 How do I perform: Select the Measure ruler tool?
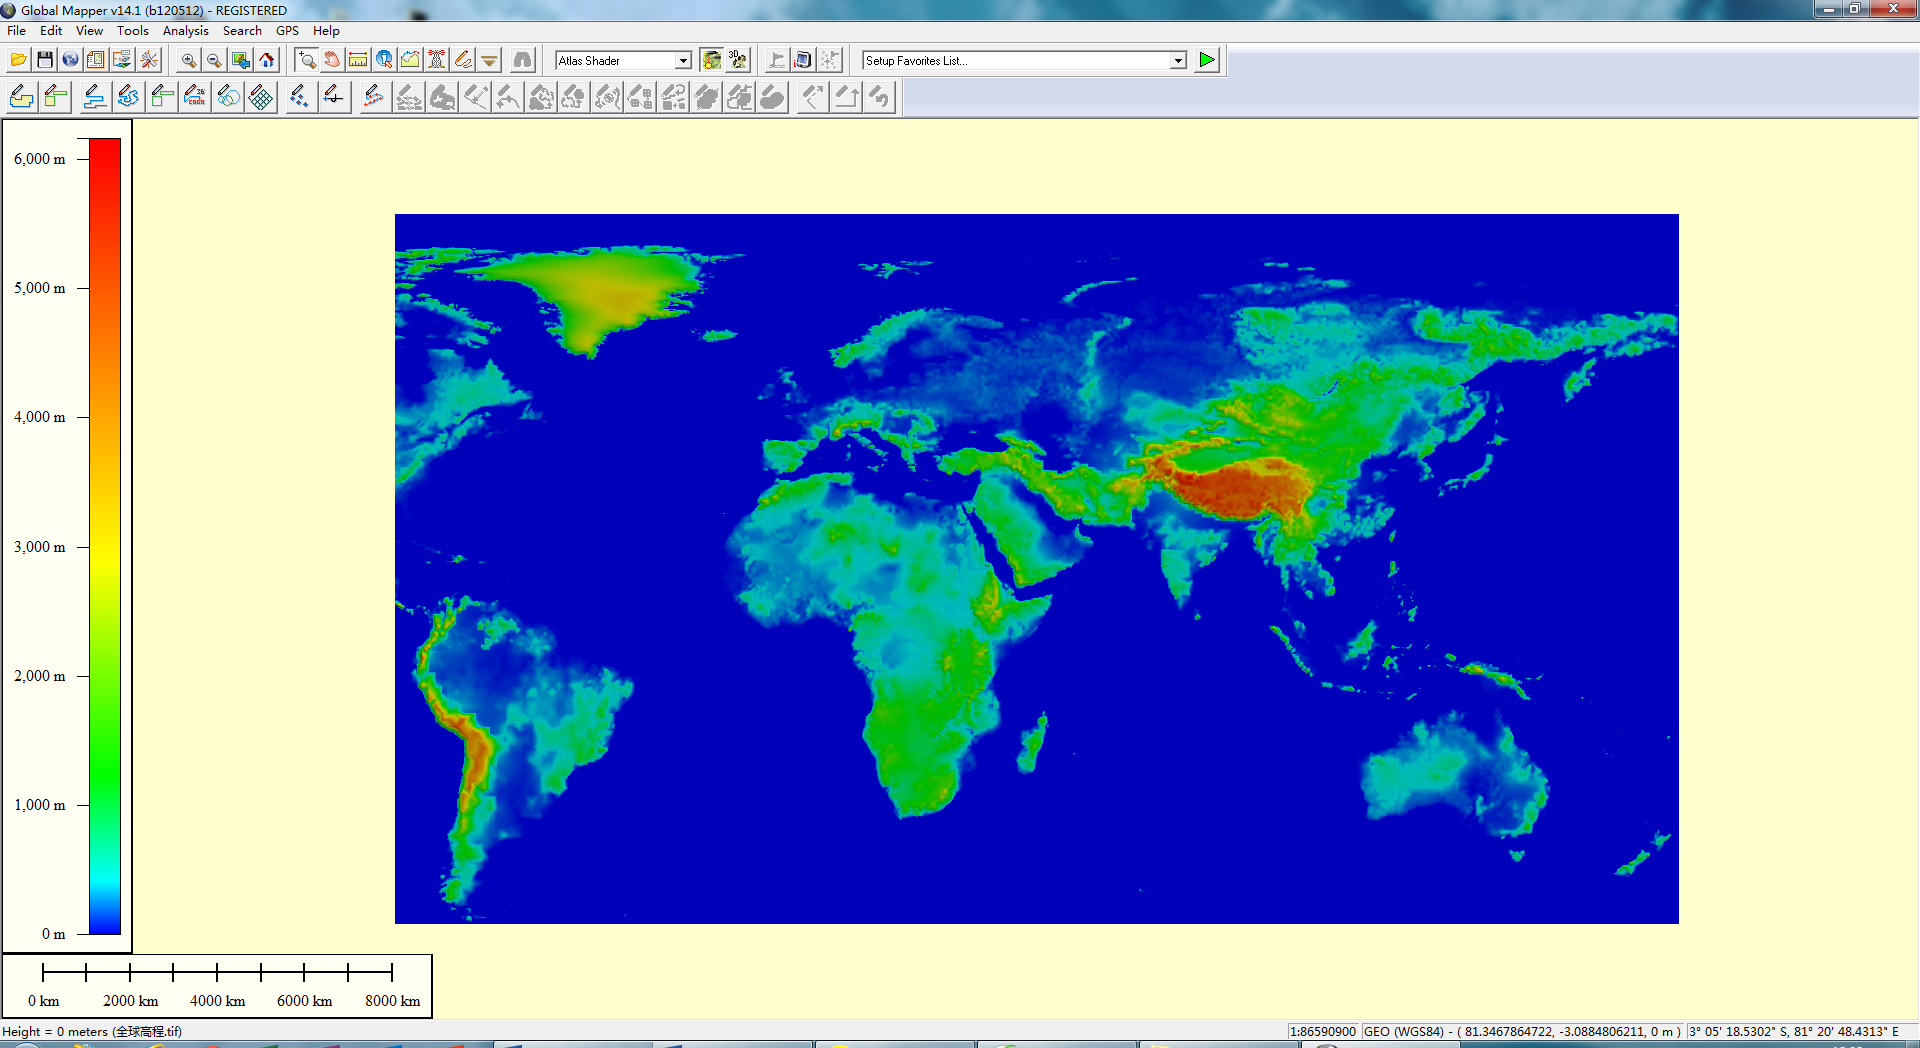pos(358,60)
